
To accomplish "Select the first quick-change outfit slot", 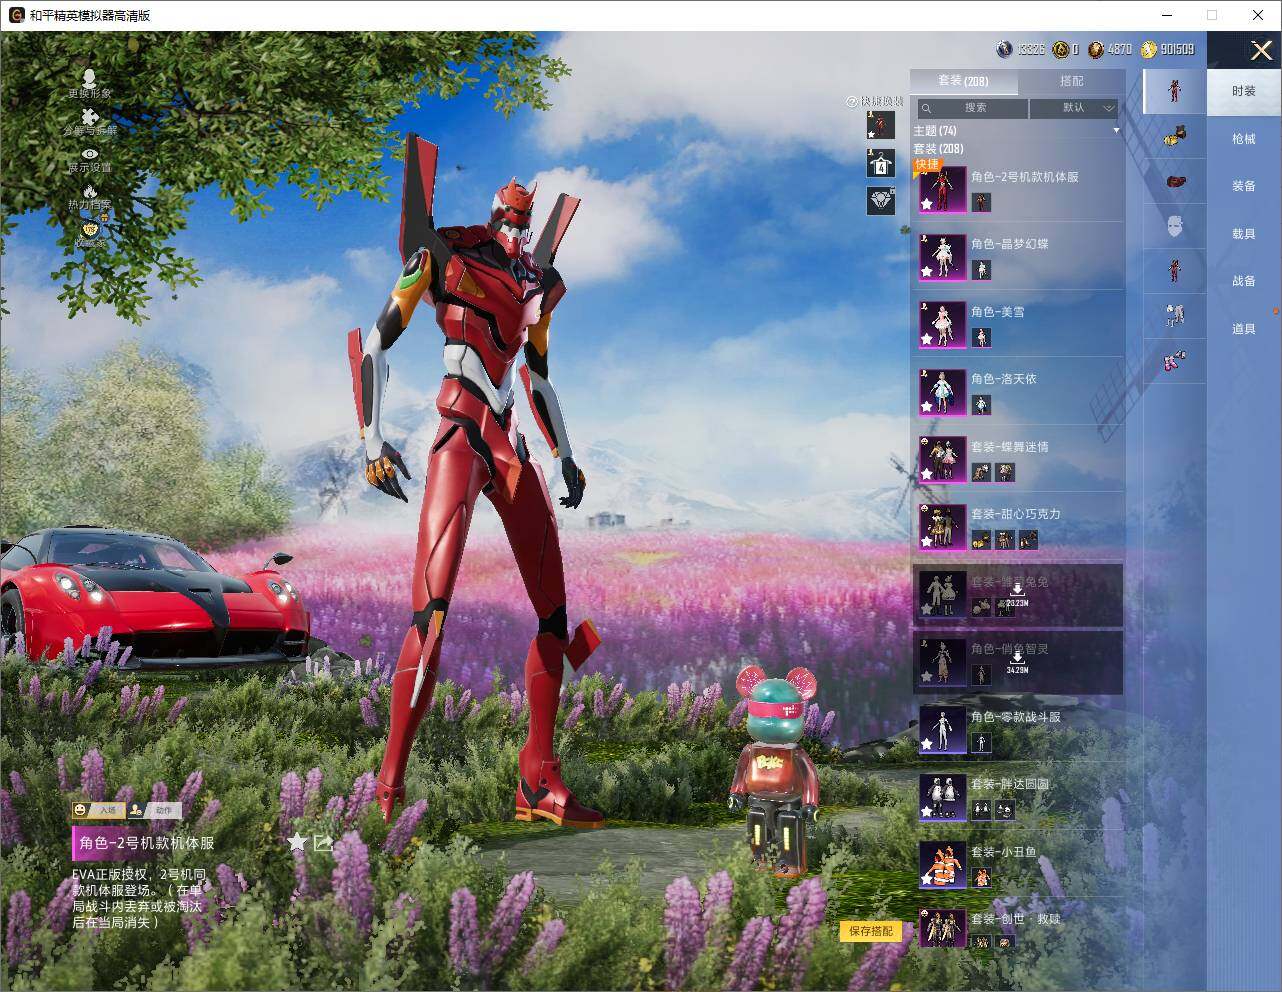I will (881, 125).
